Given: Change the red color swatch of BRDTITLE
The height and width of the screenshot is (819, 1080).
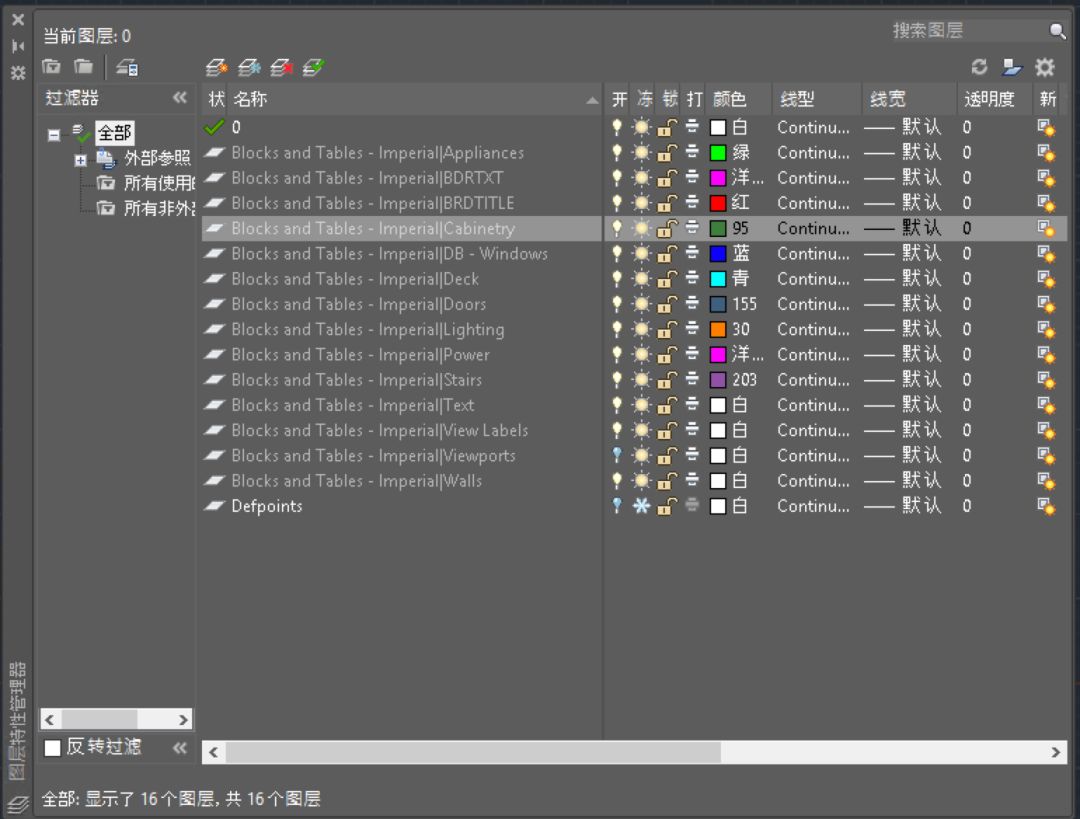Looking at the screenshot, I should [x=718, y=203].
